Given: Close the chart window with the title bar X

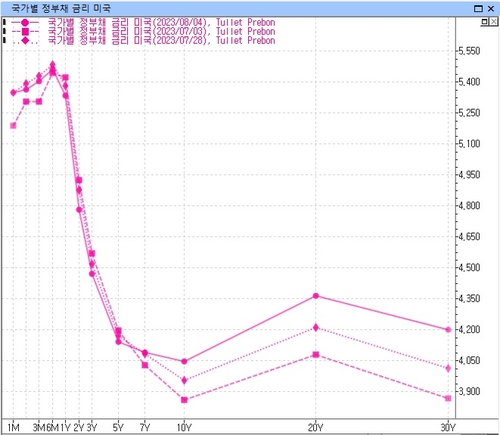Looking at the screenshot, I should point(491,8).
